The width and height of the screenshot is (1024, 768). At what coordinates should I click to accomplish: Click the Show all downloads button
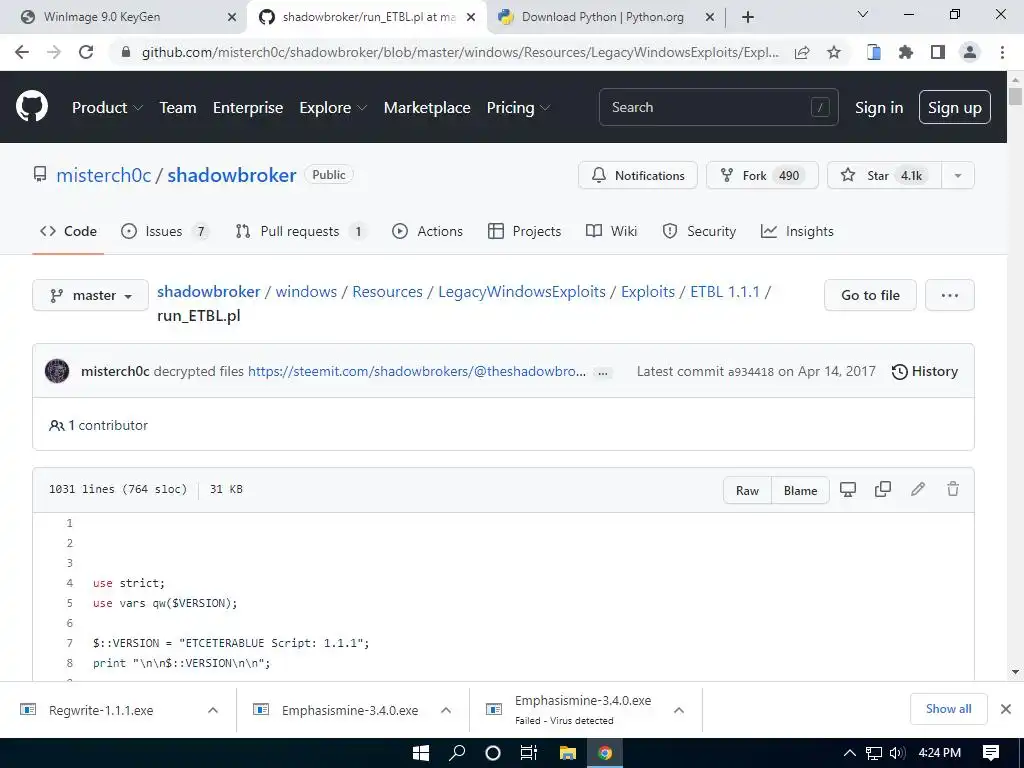coord(948,709)
